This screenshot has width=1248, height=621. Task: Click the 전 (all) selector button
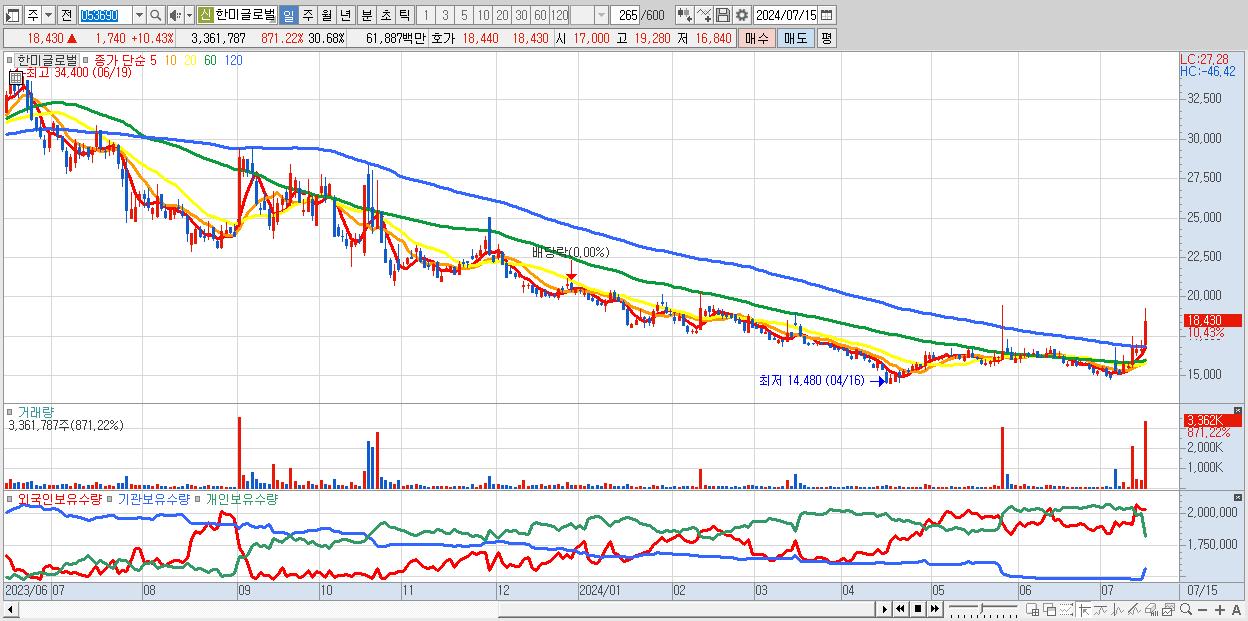point(67,15)
